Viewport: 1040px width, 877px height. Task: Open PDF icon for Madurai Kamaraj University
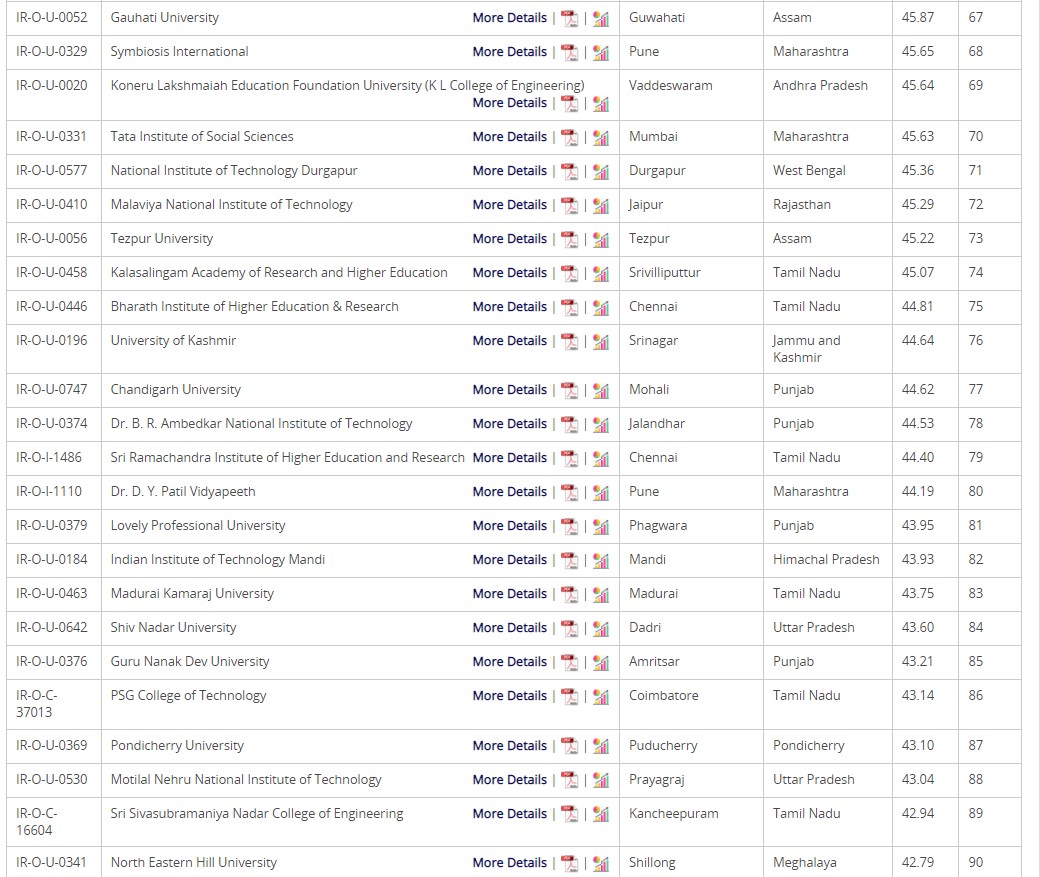(569, 594)
